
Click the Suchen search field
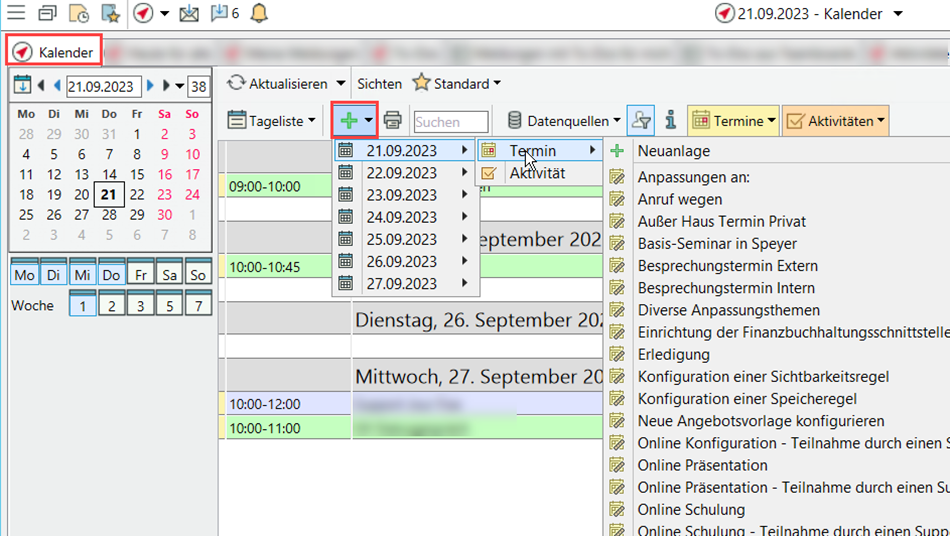[x=451, y=122]
